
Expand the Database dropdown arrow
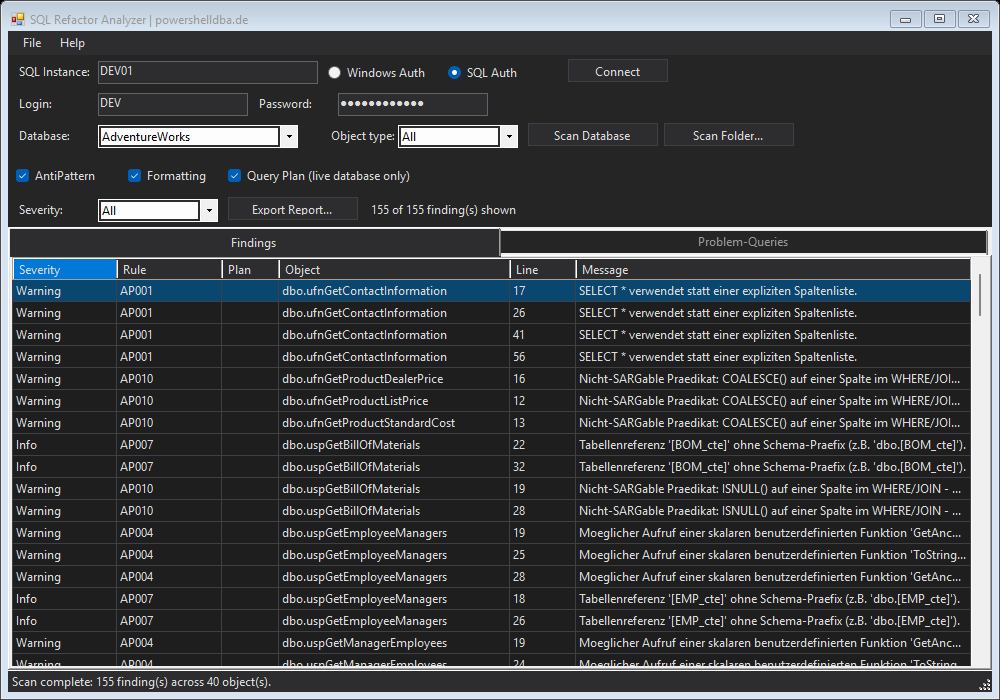pyautogui.click(x=290, y=136)
